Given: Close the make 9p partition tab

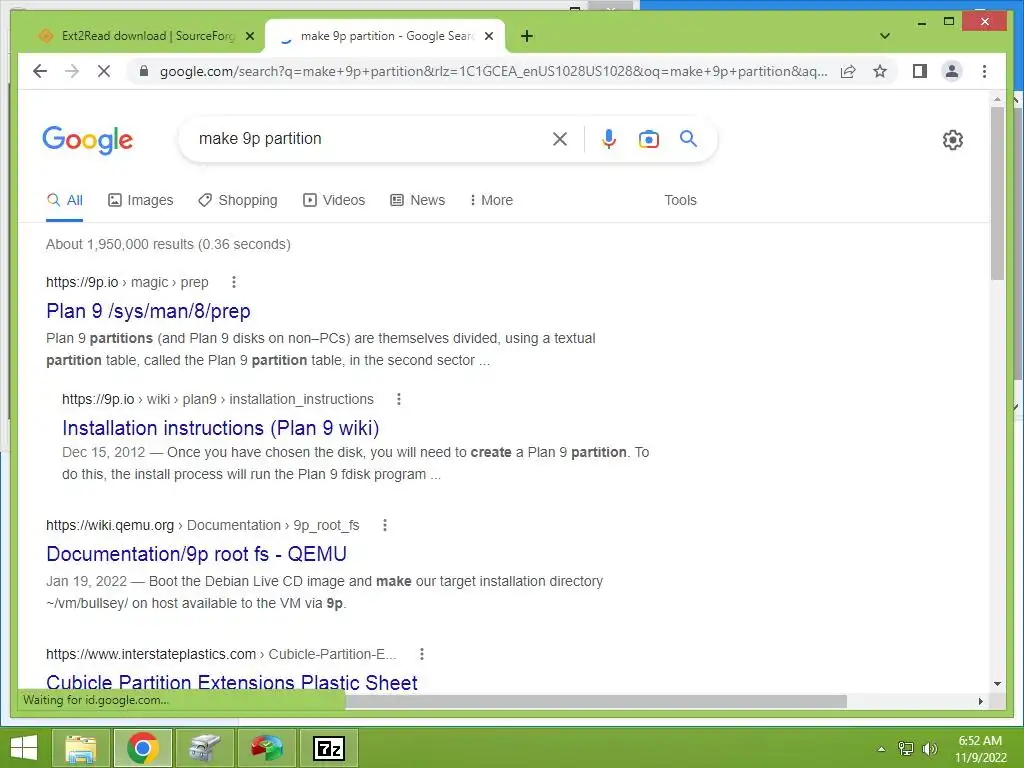Looking at the screenshot, I should 488,37.
